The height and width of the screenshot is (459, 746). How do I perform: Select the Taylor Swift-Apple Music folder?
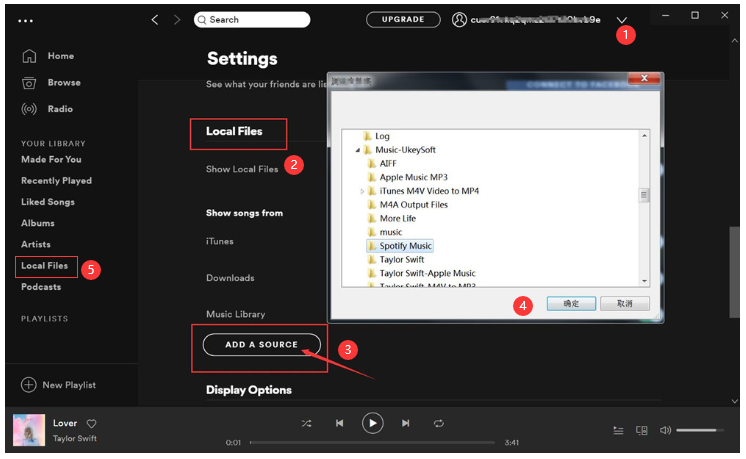pos(427,273)
